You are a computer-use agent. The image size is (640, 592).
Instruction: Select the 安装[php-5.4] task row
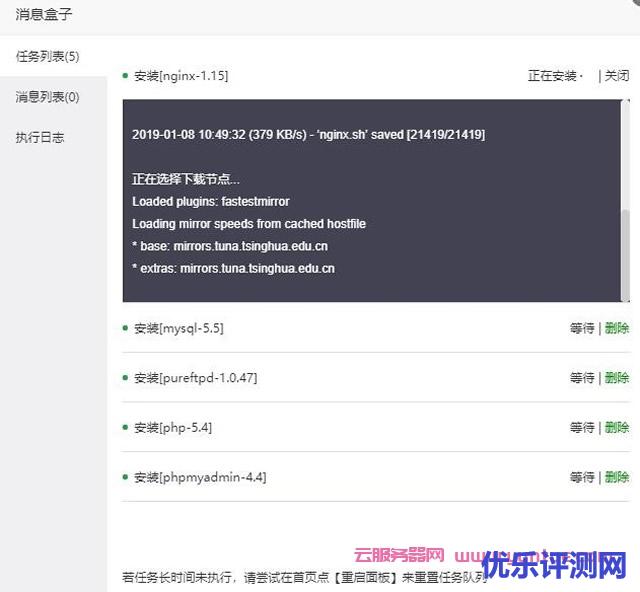376,427
